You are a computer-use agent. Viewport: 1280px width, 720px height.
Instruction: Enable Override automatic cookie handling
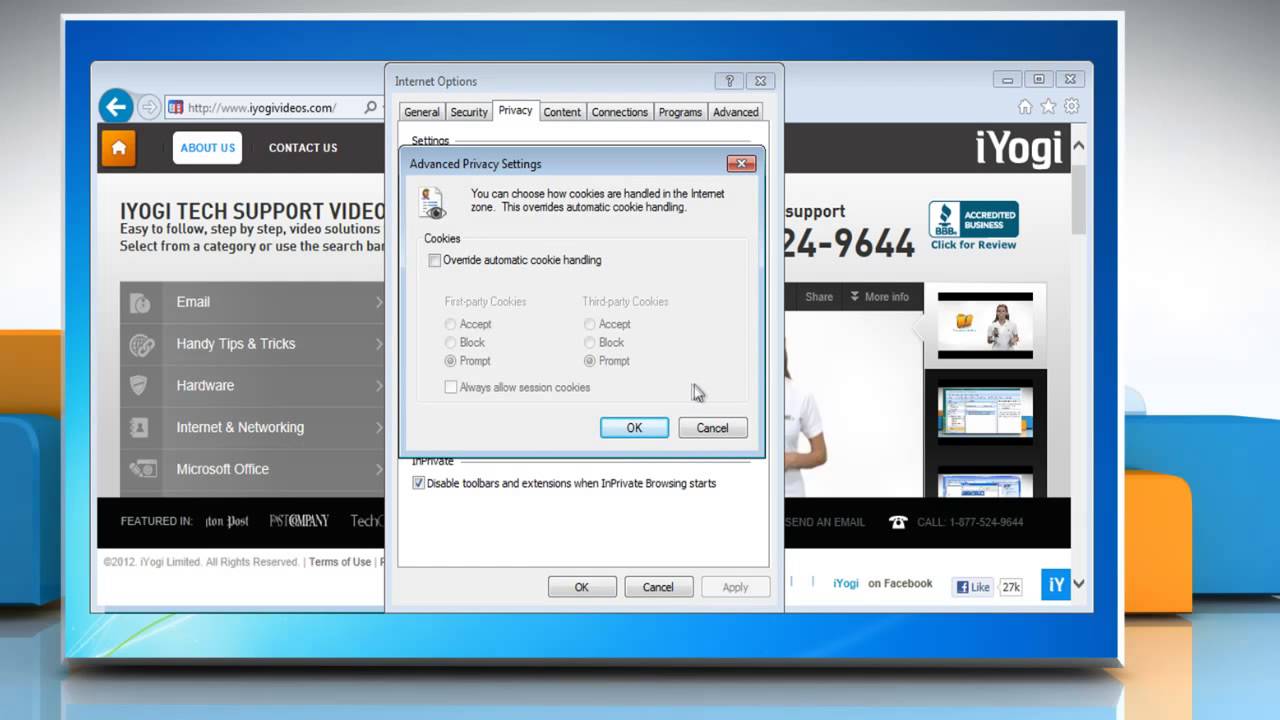[x=434, y=261]
